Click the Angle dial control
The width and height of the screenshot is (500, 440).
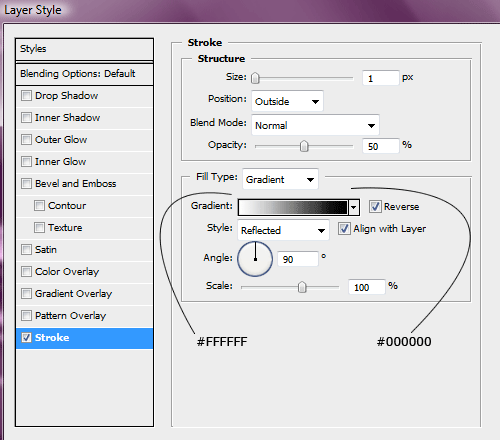(255, 259)
